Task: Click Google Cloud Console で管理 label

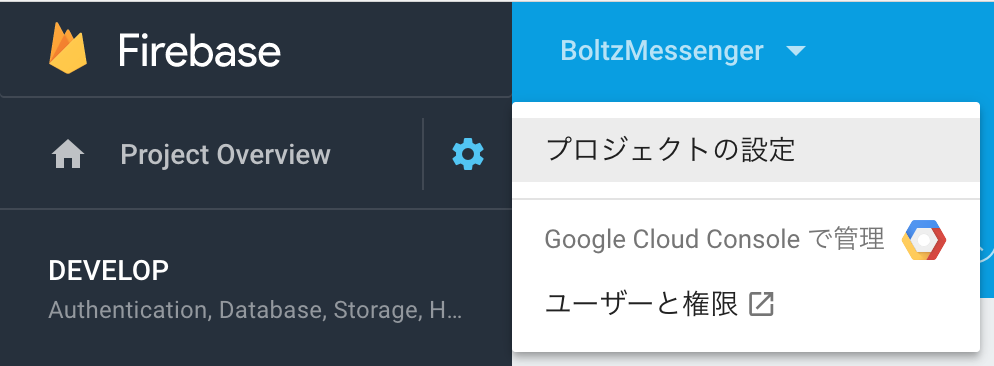Action: coord(714,240)
